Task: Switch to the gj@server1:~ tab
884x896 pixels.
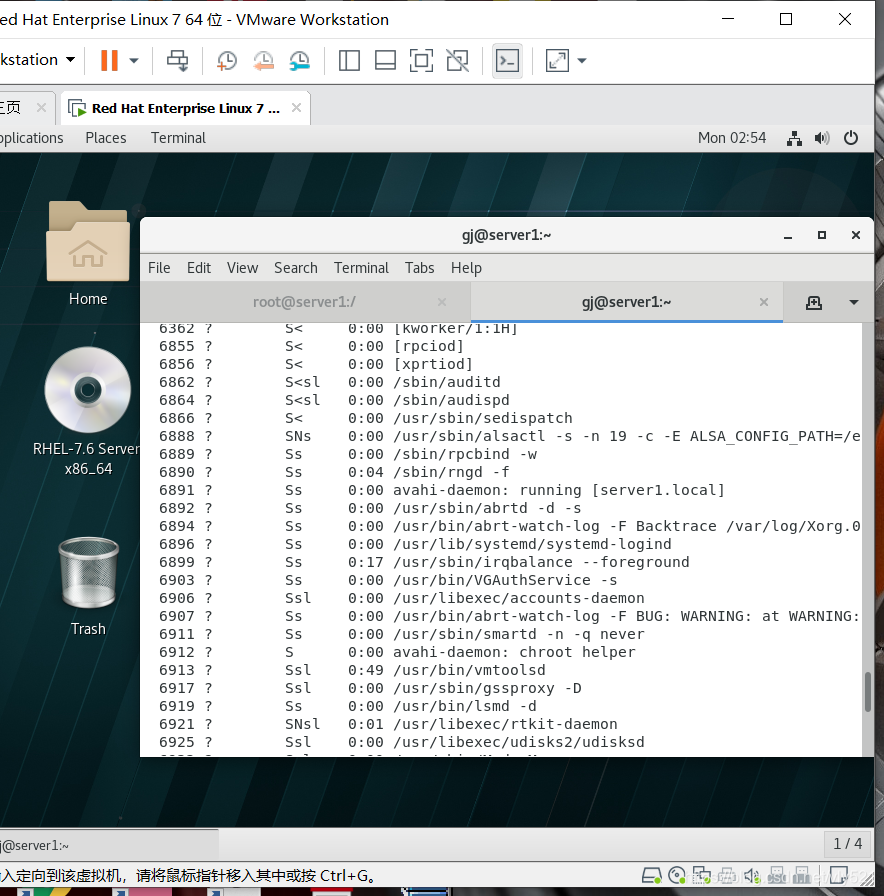Action: (626, 302)
